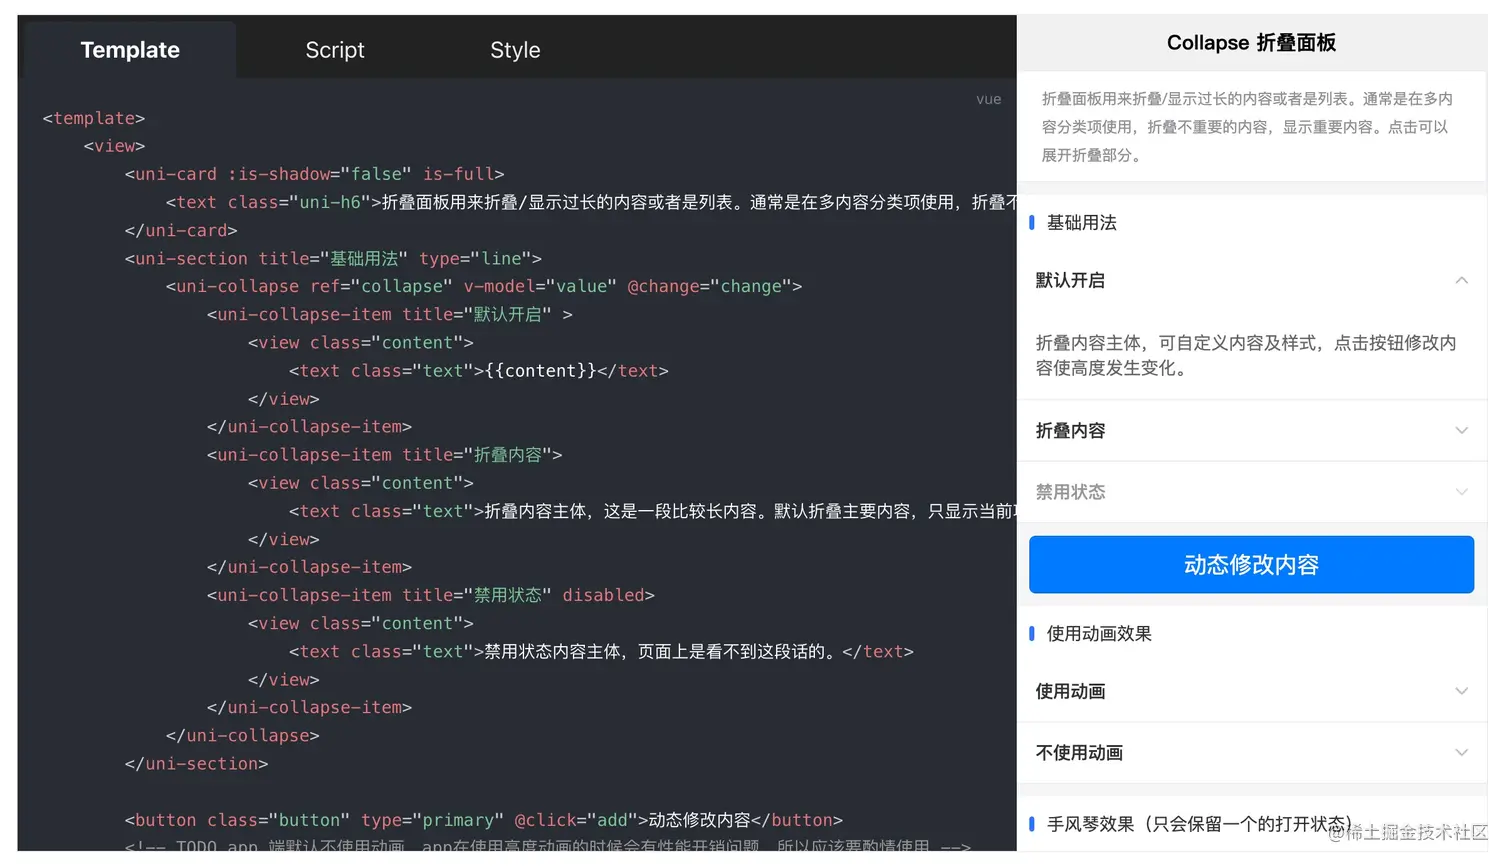Click the uni-collapse ref="collapse" code line
1512x866 pixels.
[484, 286]
